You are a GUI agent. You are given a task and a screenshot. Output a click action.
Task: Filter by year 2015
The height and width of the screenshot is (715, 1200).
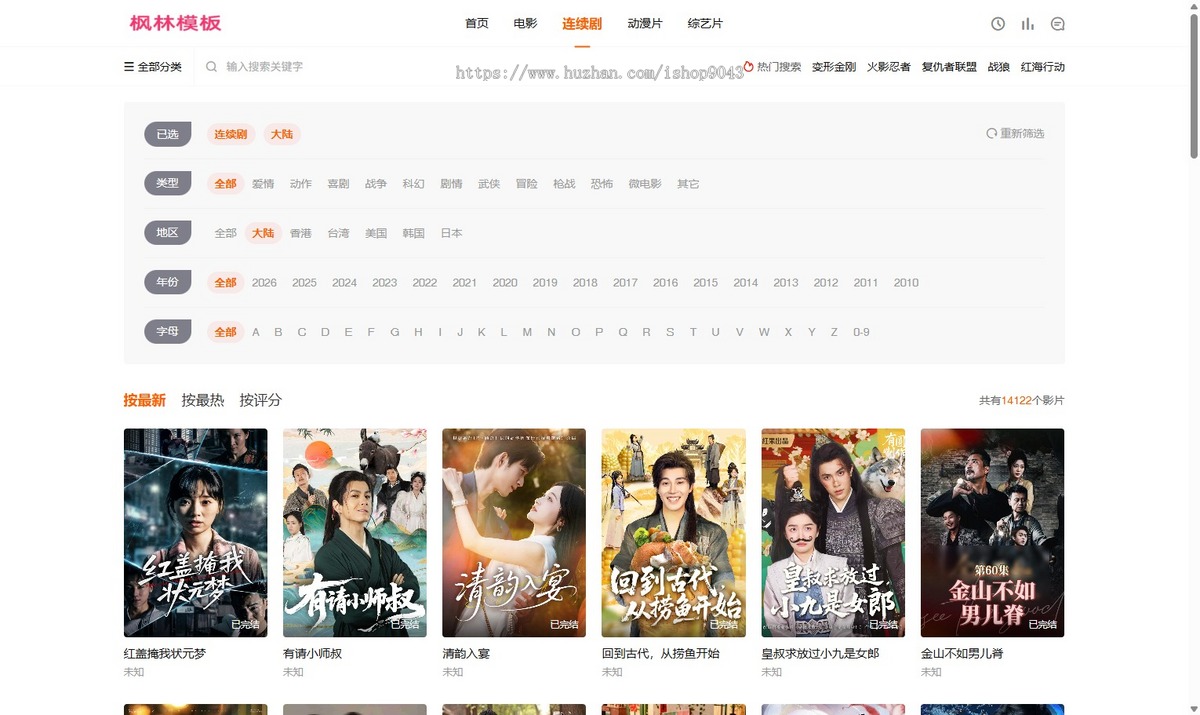click(706, 283)
